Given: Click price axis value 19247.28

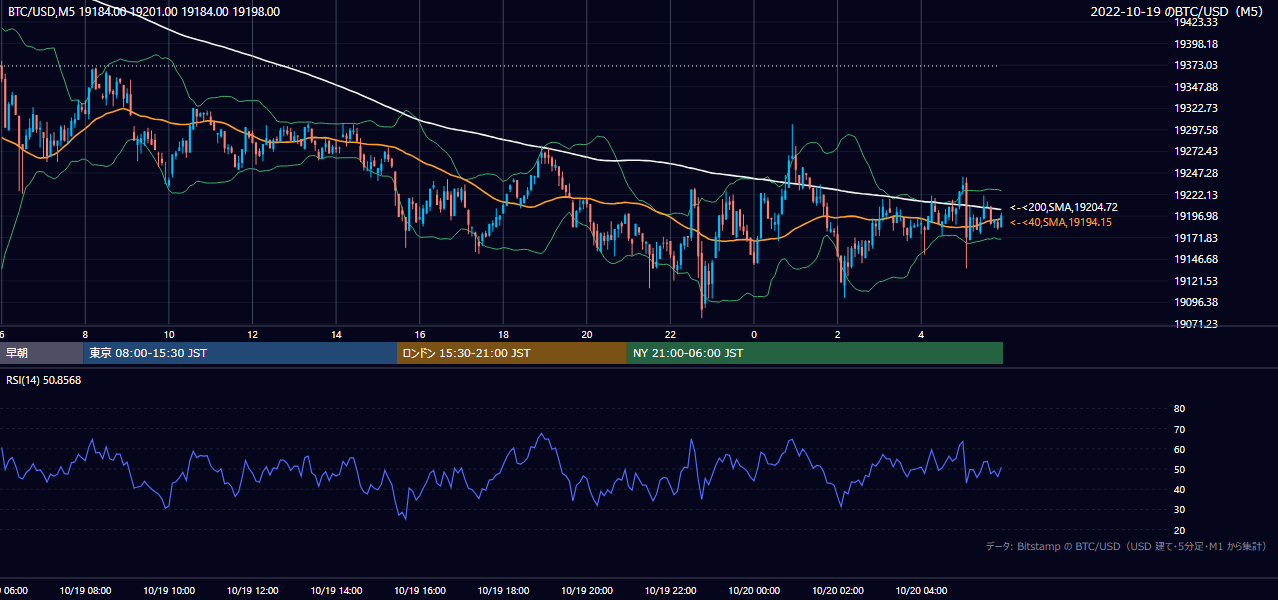Looking at the screenshot, I should tap(1195, 173).
